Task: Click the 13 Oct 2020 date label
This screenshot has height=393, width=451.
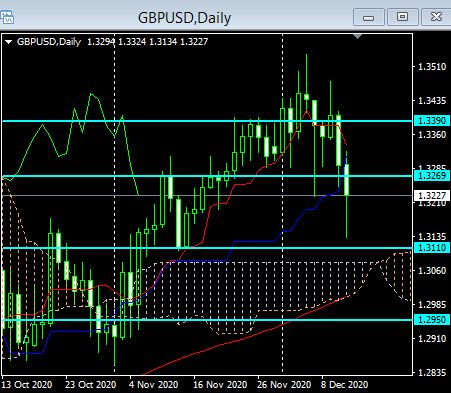Action: coord(27,385)
